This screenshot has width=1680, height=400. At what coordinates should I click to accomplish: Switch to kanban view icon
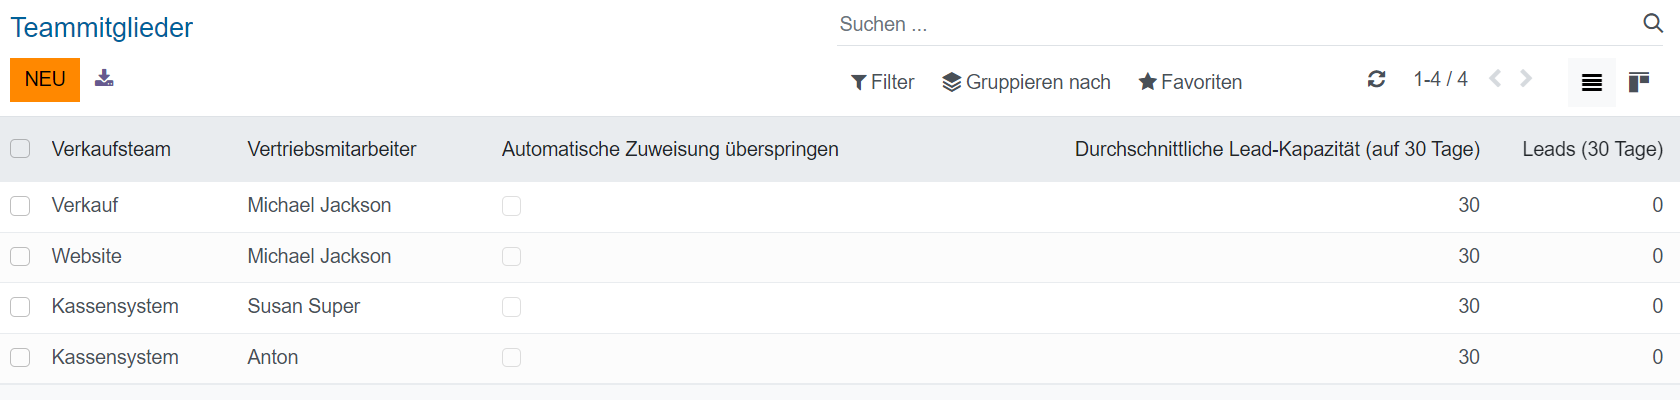[x=1638, y=82]
